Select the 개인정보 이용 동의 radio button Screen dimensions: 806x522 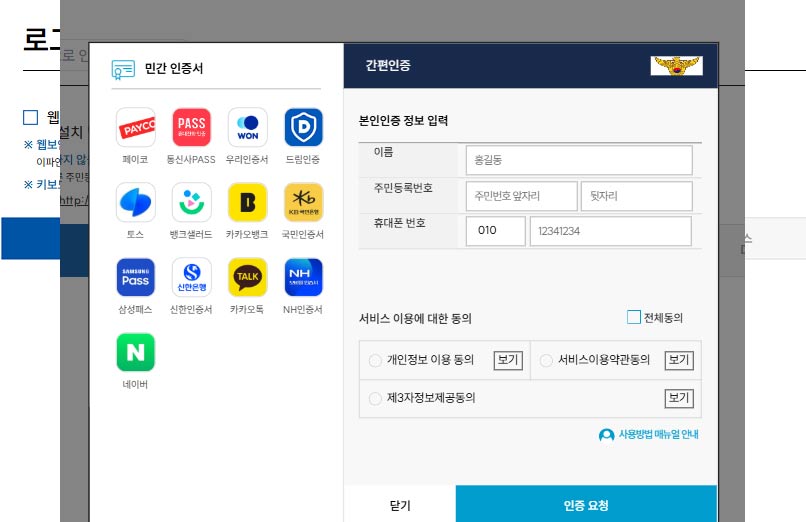tap(375, 361)
